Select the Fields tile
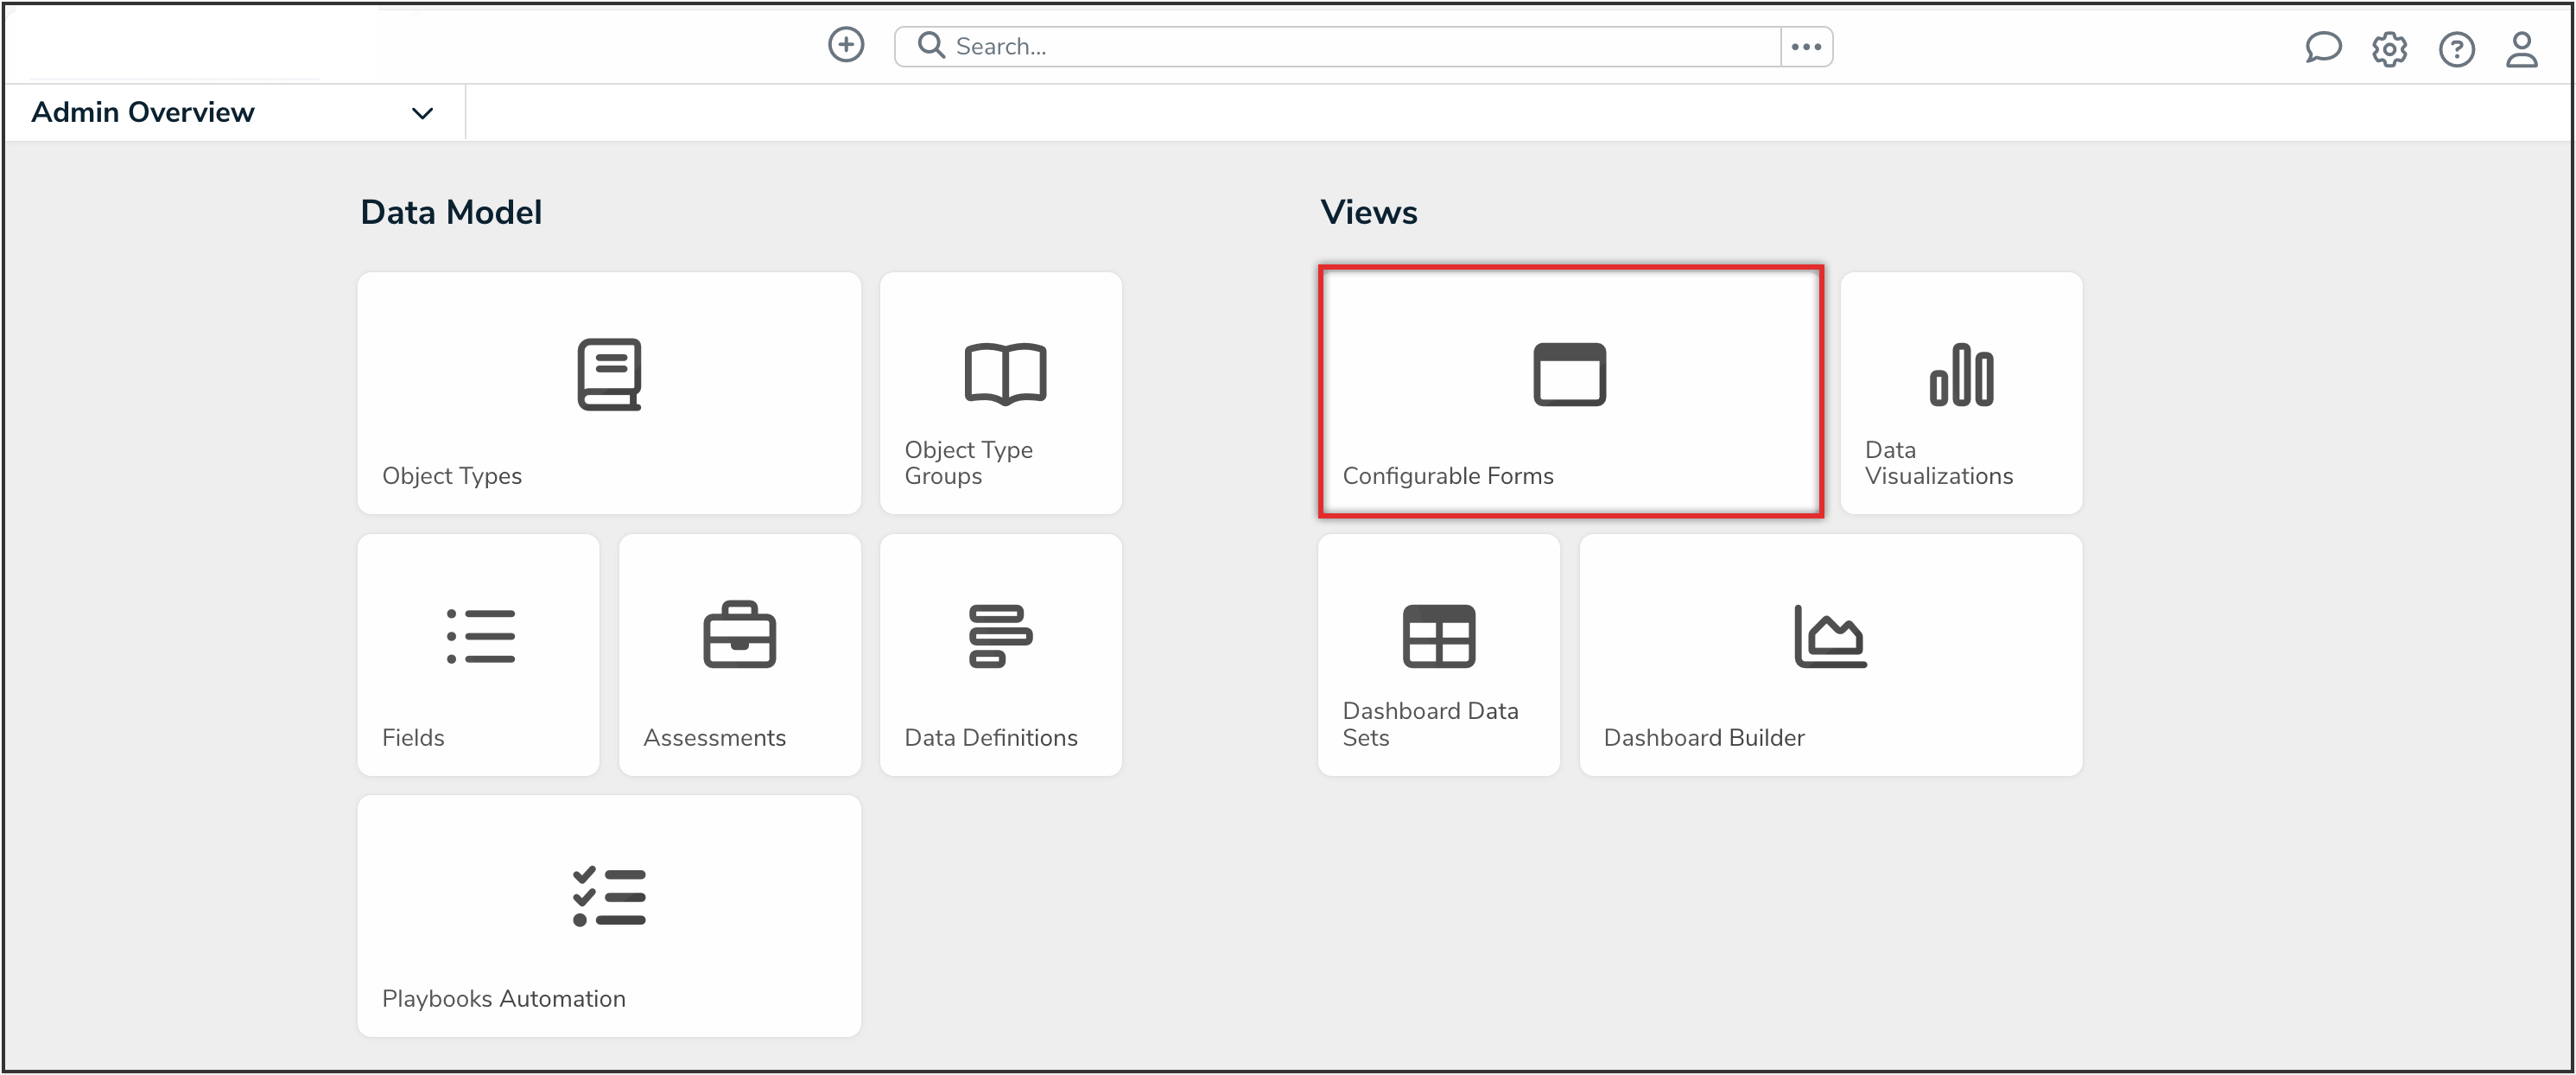2576x1075 pixels. [x=478, y=655]
